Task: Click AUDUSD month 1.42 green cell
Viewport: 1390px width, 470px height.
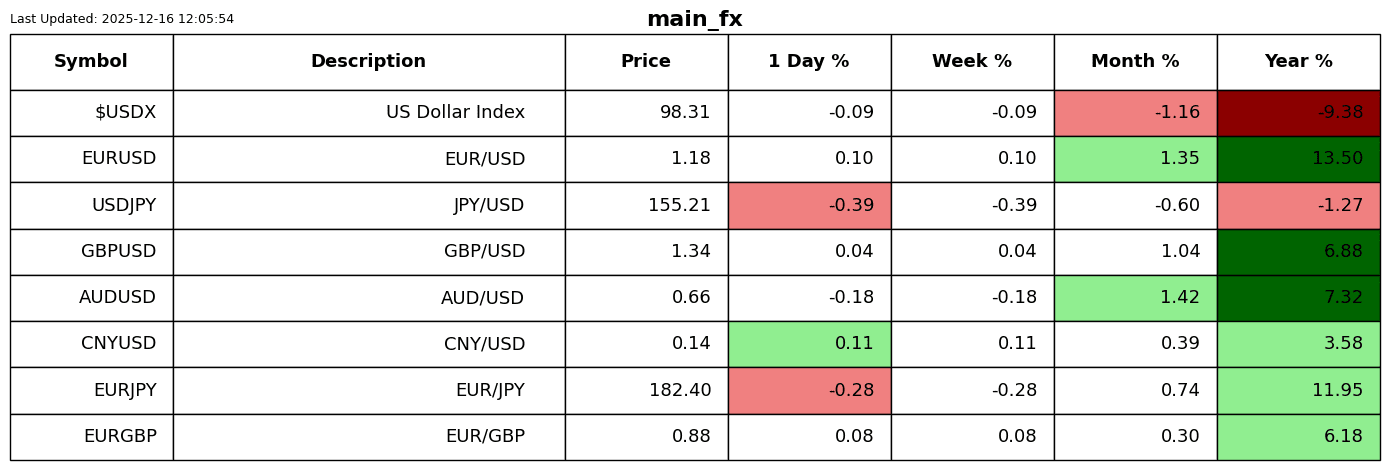Action: pos(1135,298)
